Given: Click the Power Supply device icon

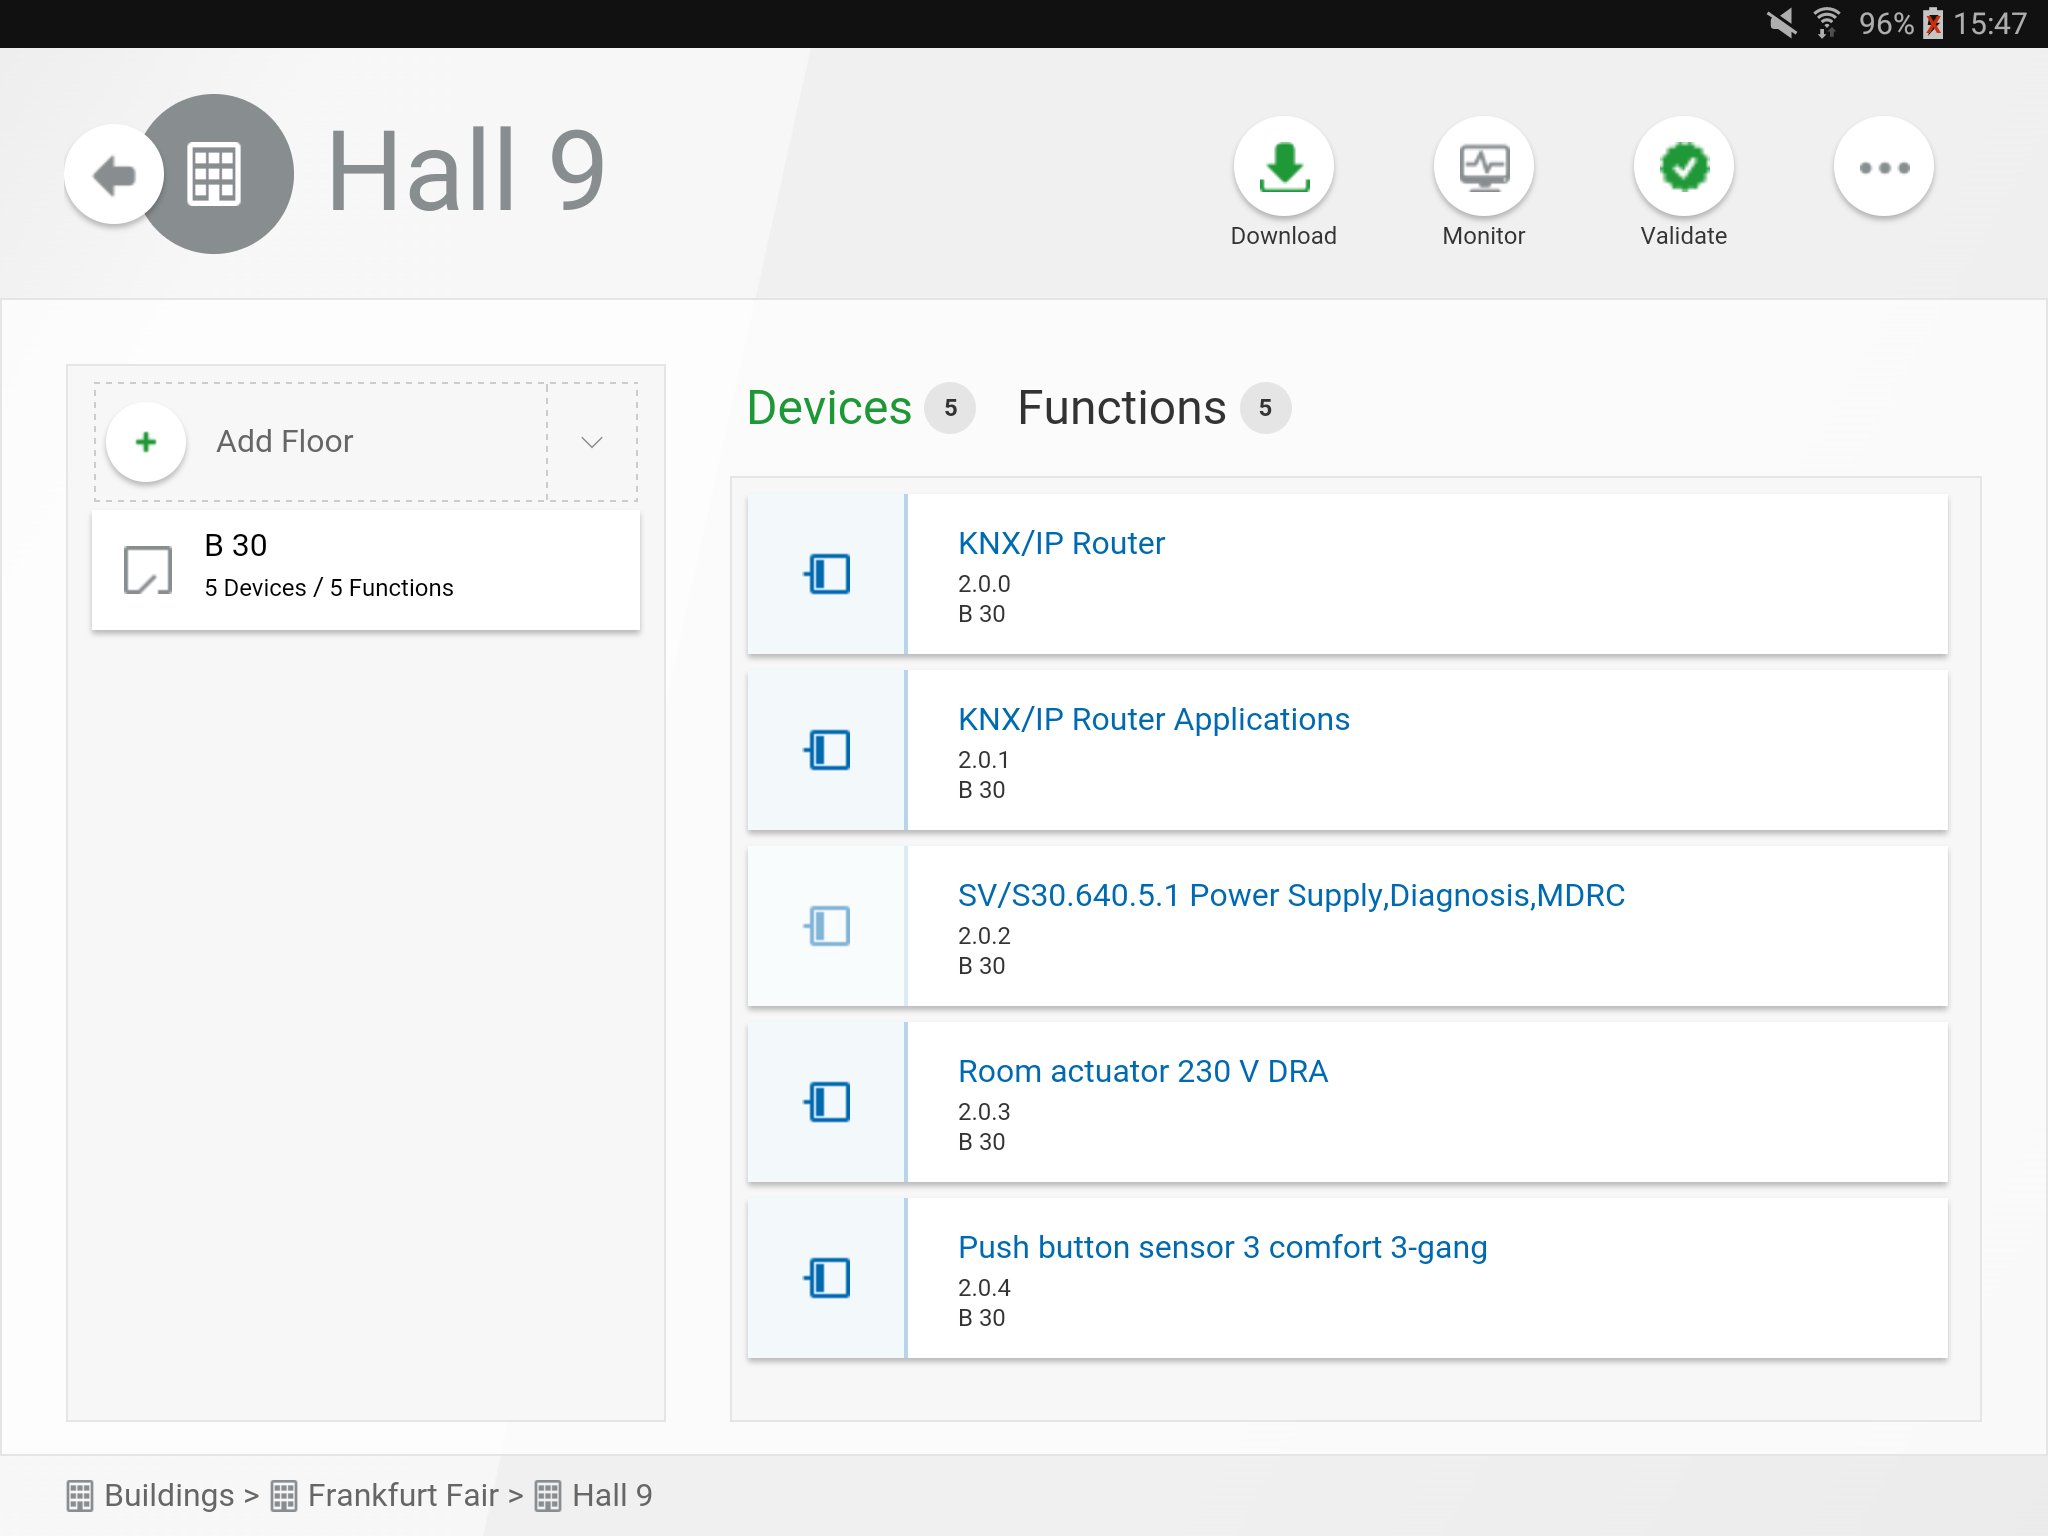Looking at the screenshot, I should (827, 926).
